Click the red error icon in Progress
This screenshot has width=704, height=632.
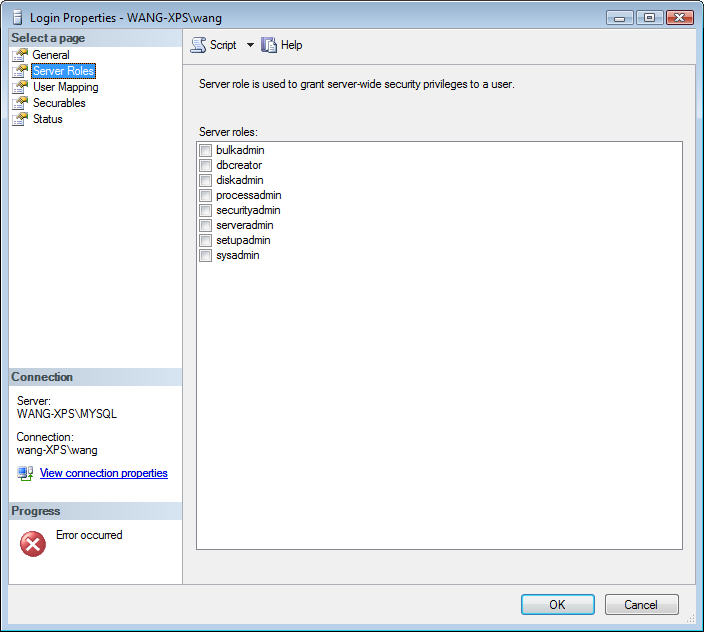33,544
